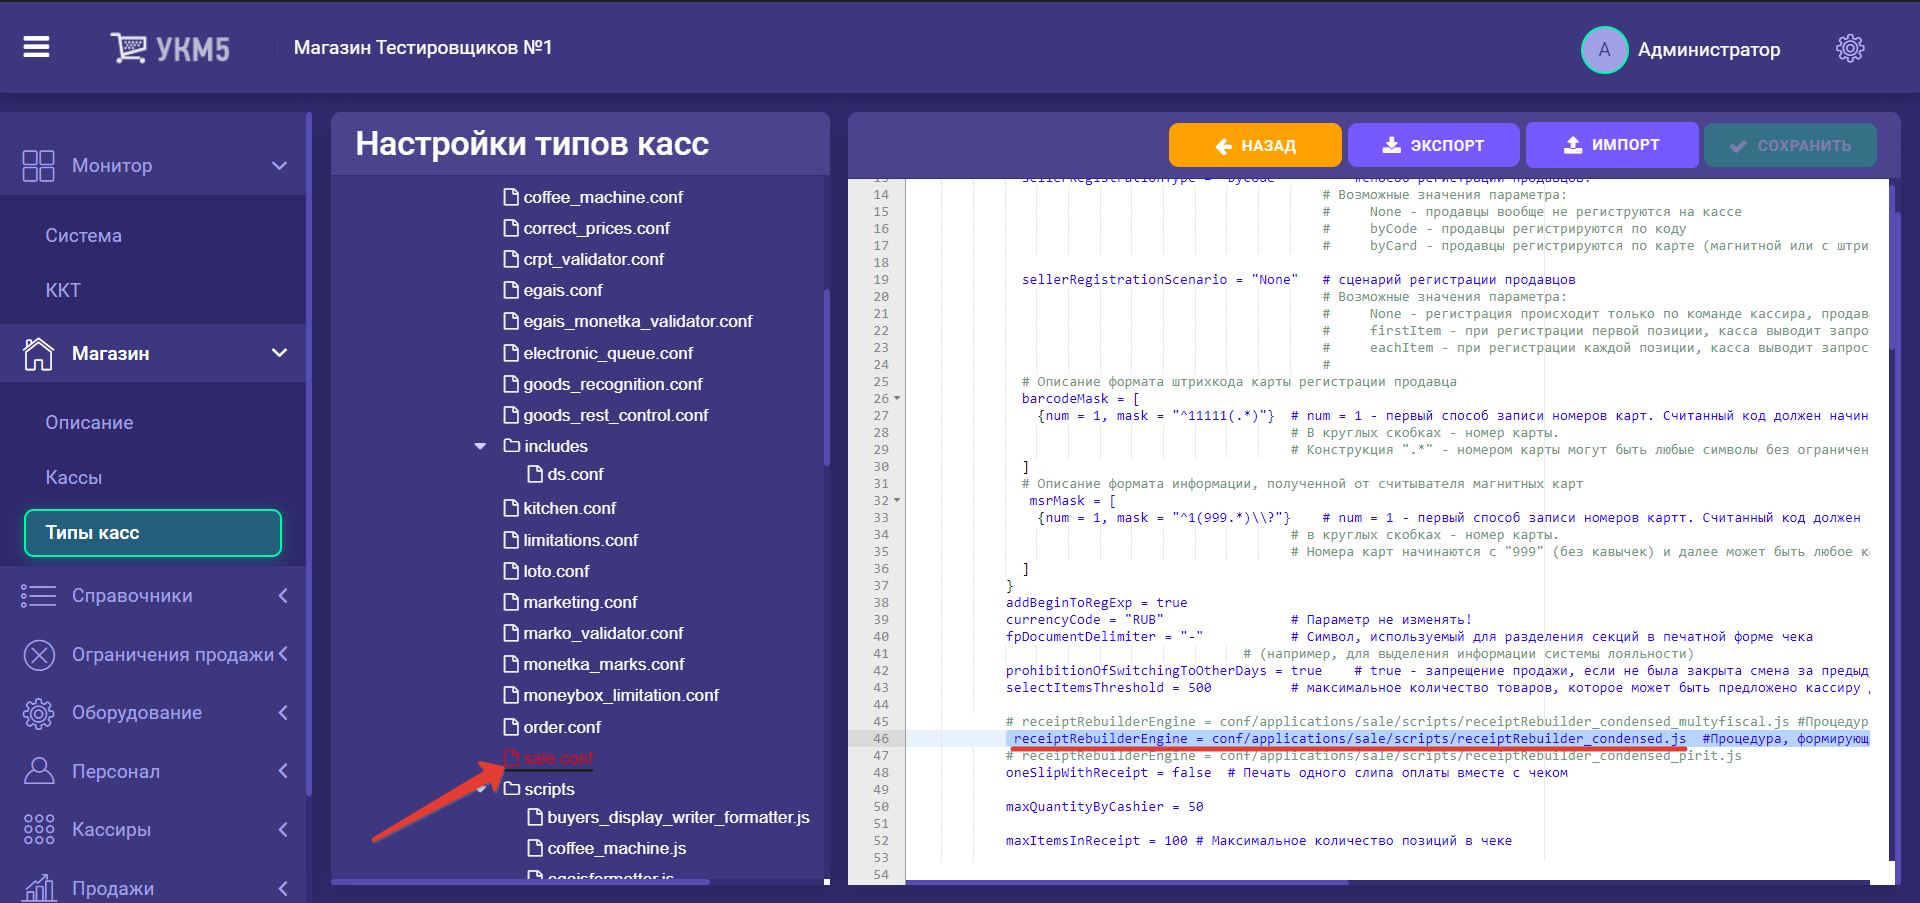Click the Администратор avatar circle
This screenshot has width=1920, height=903.
point(1604,49)
